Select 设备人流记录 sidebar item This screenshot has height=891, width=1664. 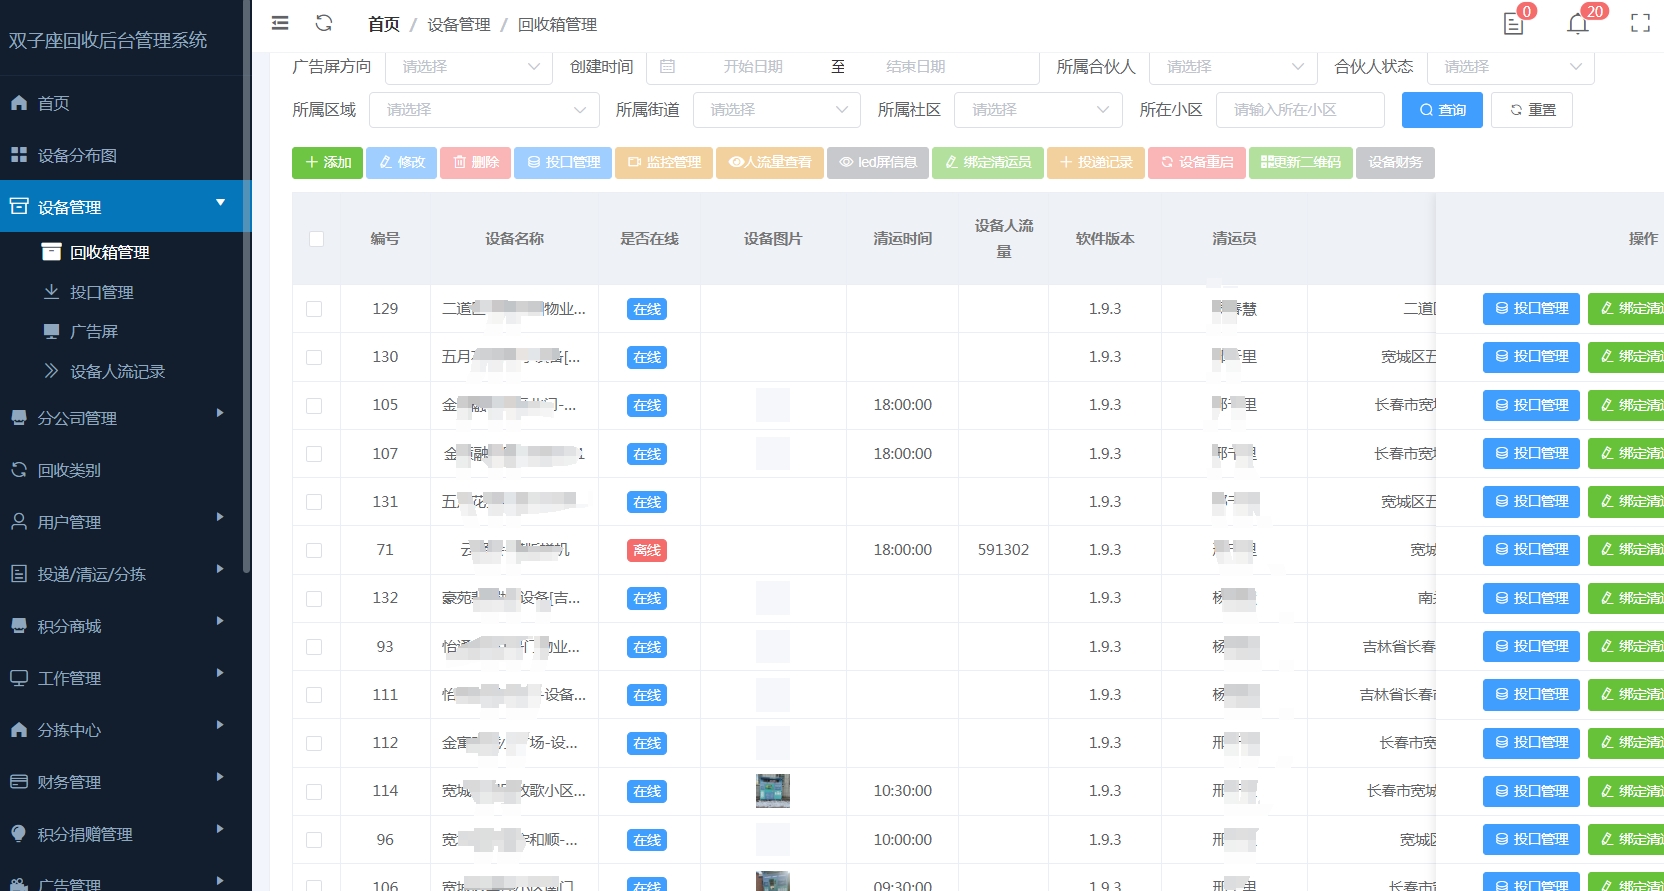(116, 371)
